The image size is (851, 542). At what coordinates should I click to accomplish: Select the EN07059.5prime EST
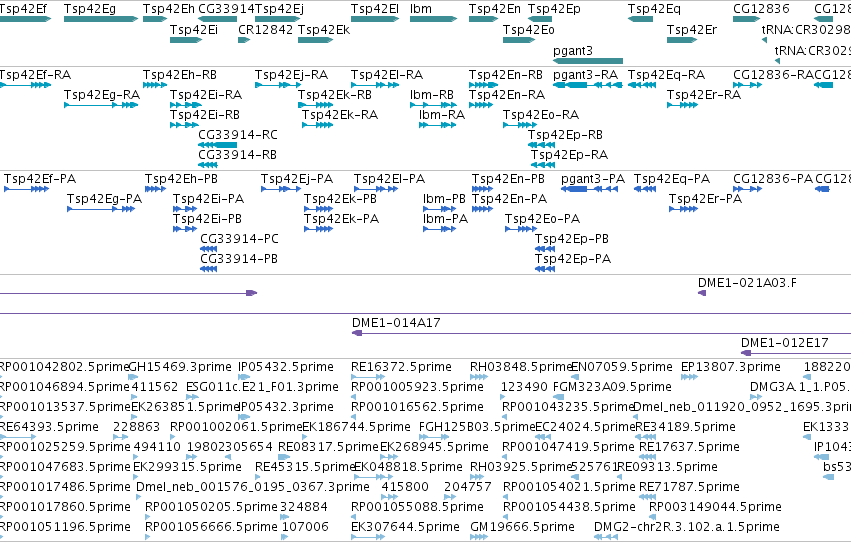(575, 377)
